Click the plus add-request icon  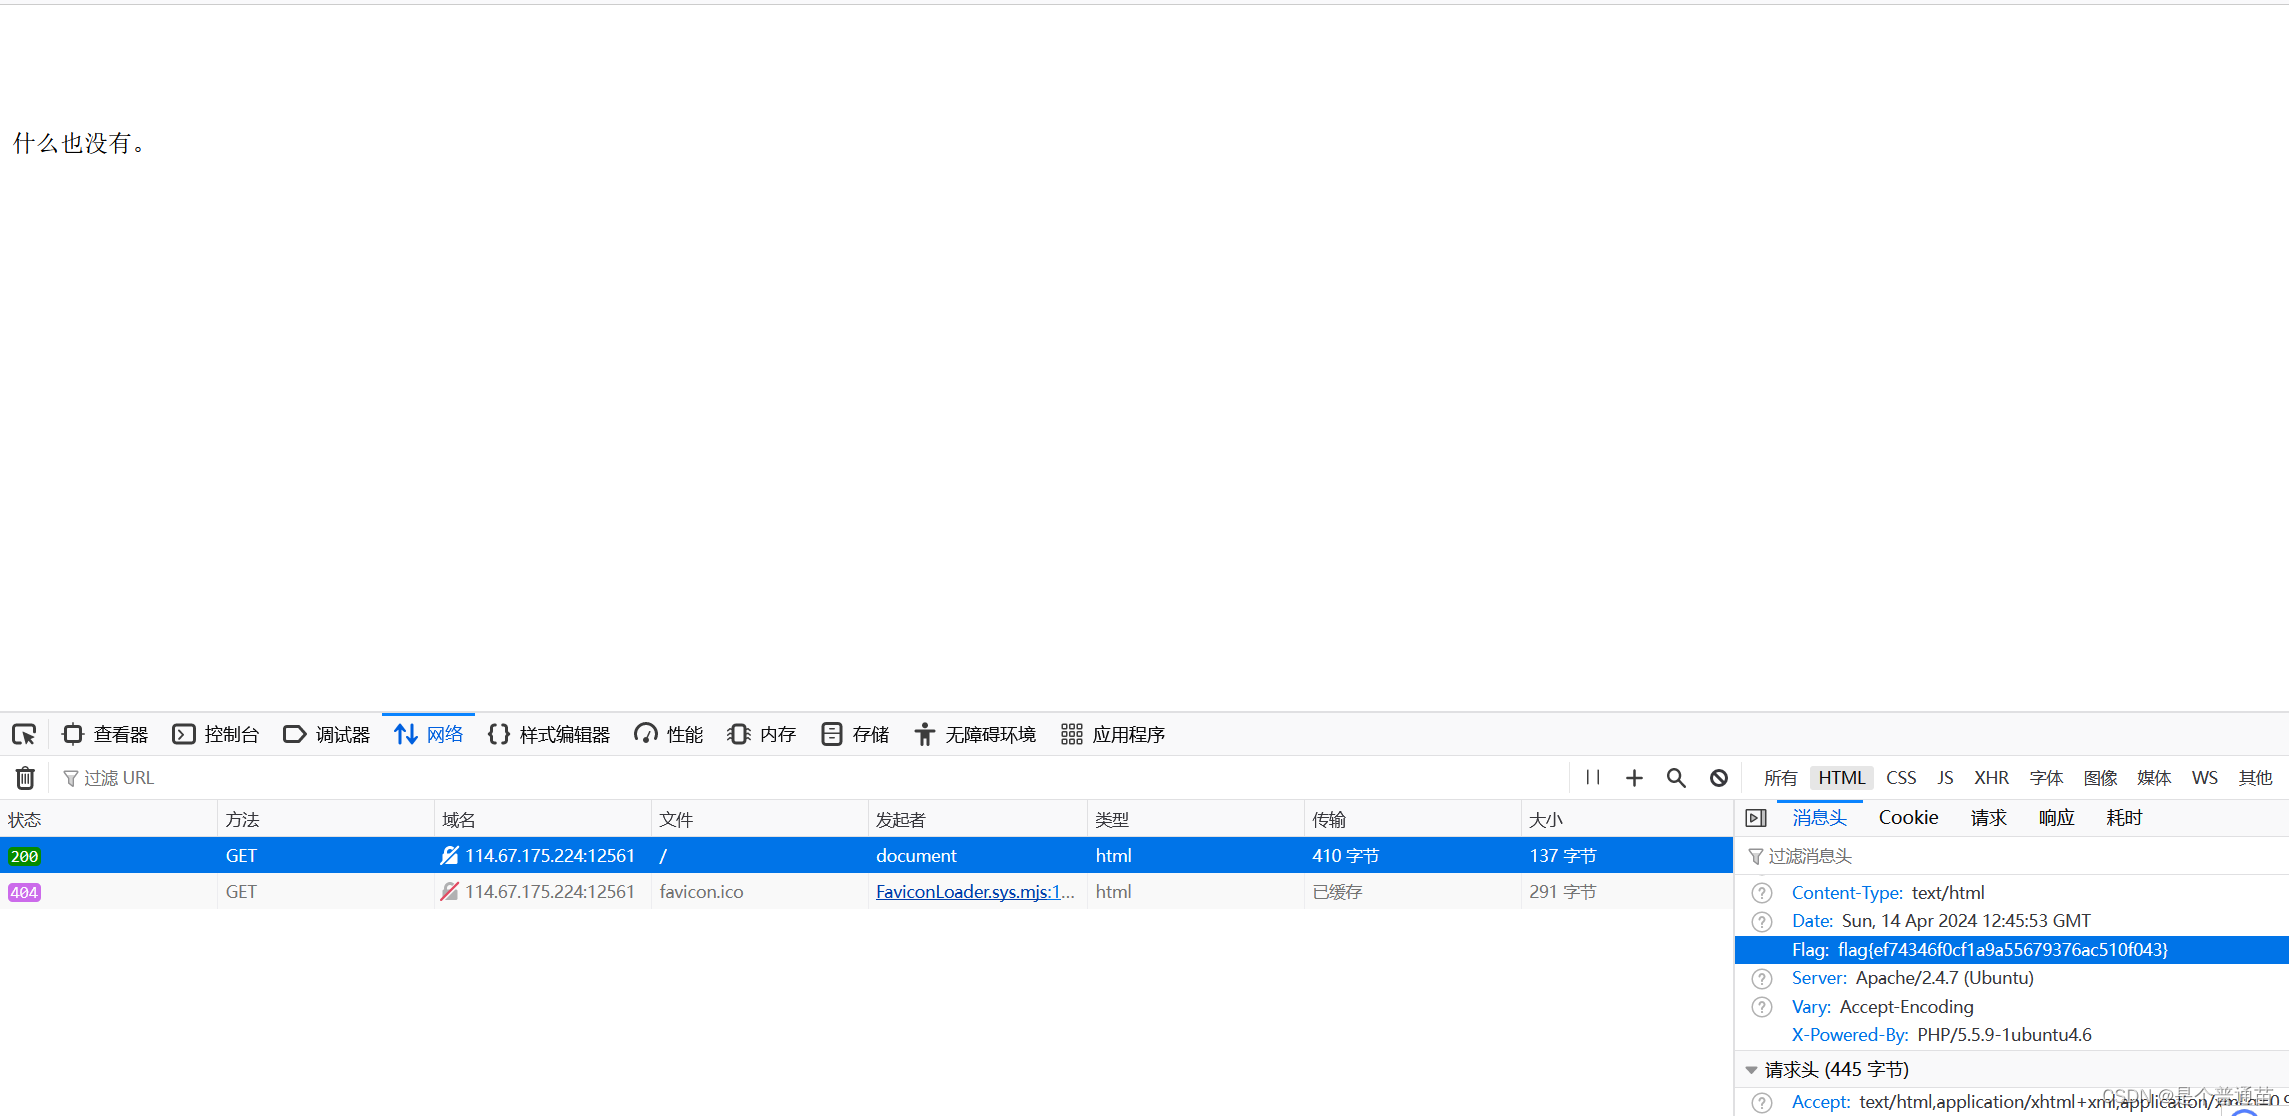pyautogui.click(x=1634, y=778)
